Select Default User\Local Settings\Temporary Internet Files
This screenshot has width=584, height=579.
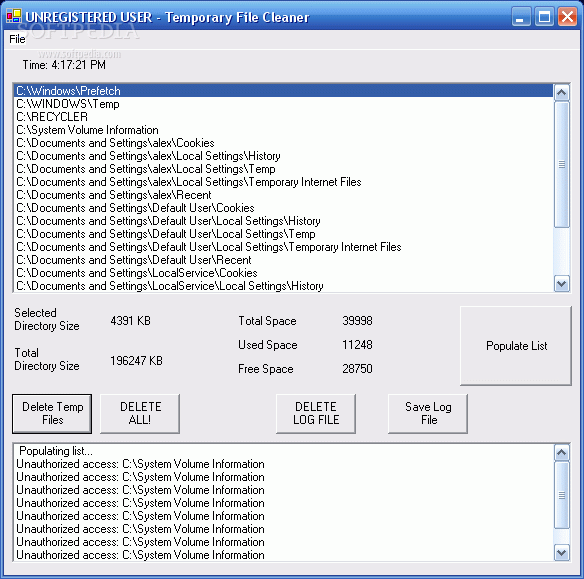point(283,247)
